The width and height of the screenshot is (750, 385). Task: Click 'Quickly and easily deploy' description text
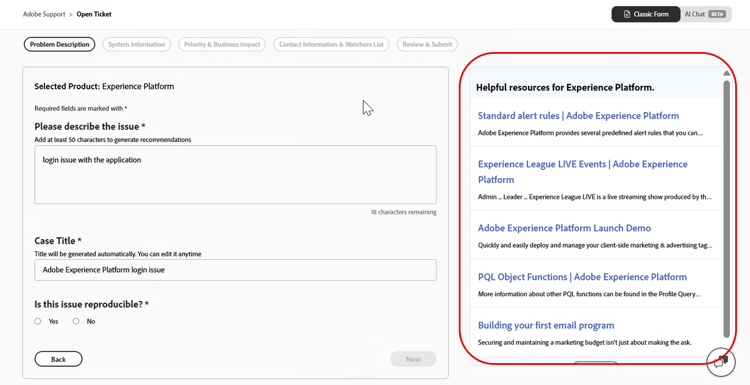tap(595, 245)
